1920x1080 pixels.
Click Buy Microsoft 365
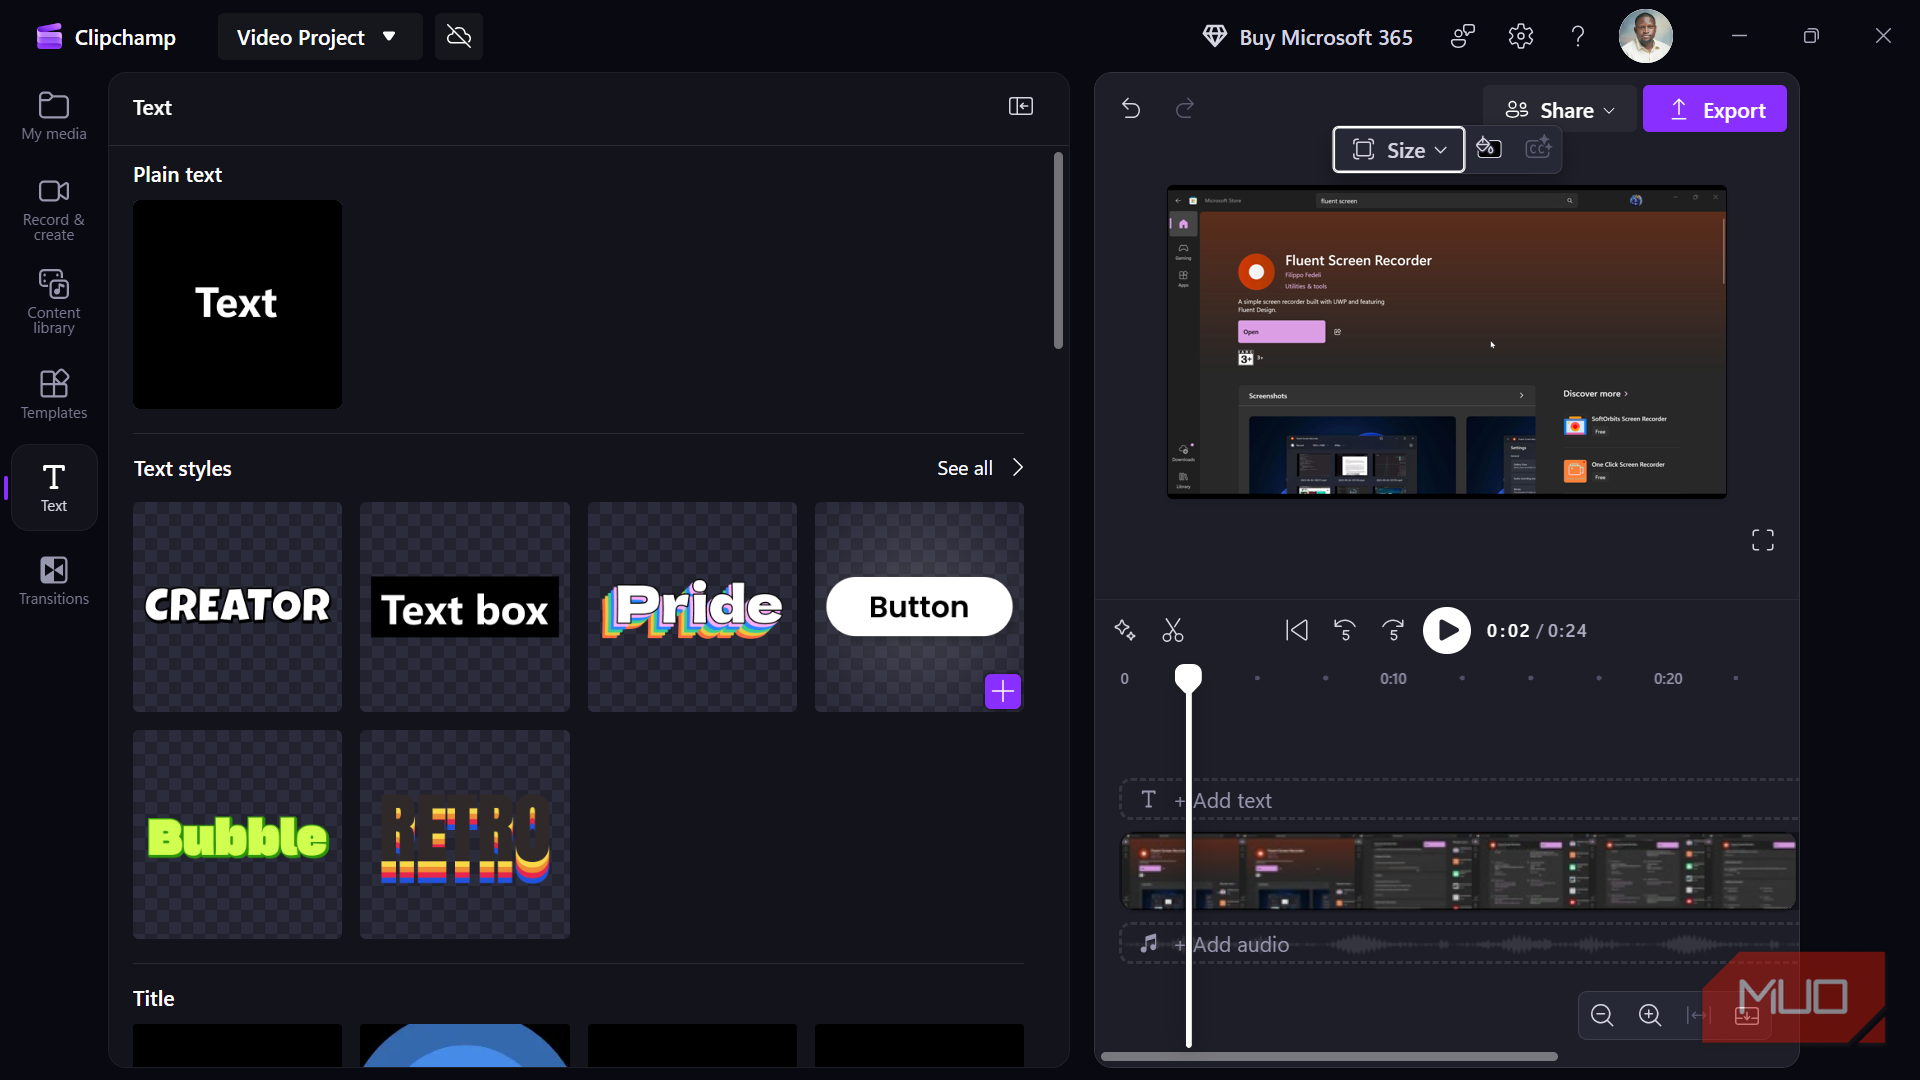click(1307, 37)
